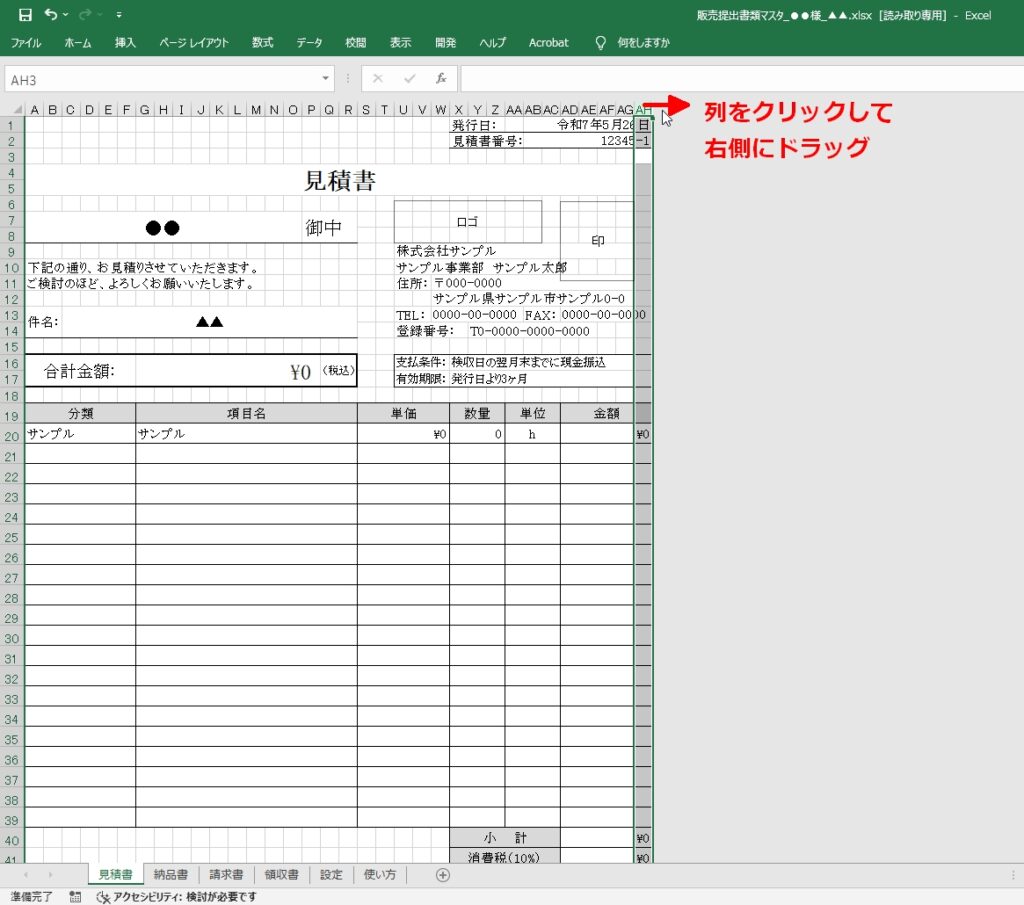The height and width of the screenshot is (905, 1024).
Task: Switch to the 納品書 sheet tab
Action: click(x=170, y=874)
